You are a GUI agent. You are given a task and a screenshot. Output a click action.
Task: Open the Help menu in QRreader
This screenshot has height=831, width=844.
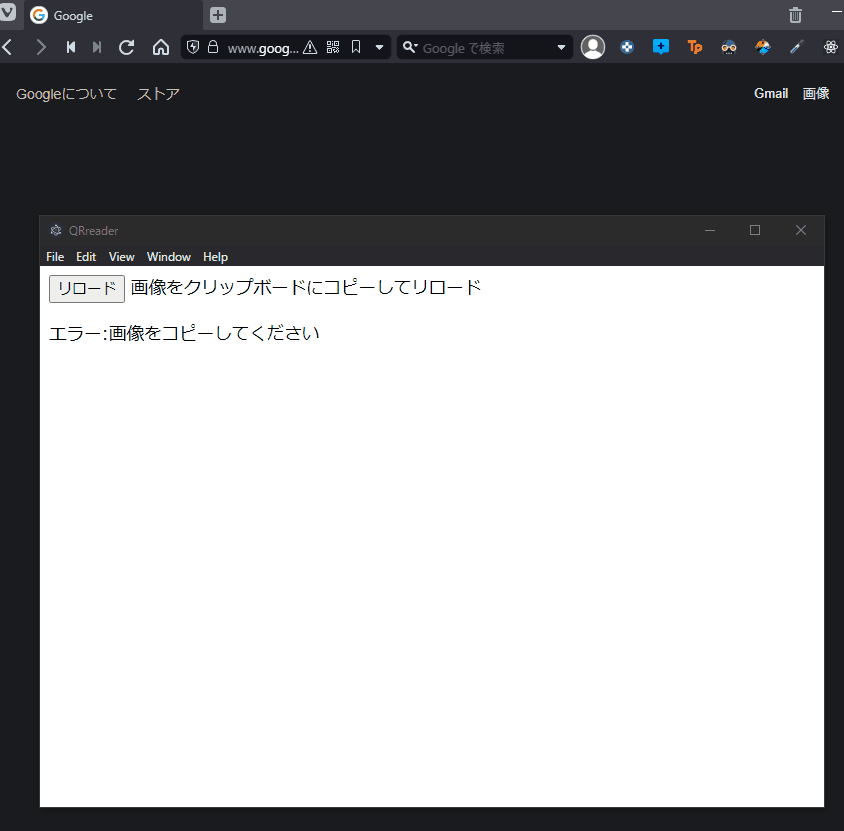tap(215, 257)
